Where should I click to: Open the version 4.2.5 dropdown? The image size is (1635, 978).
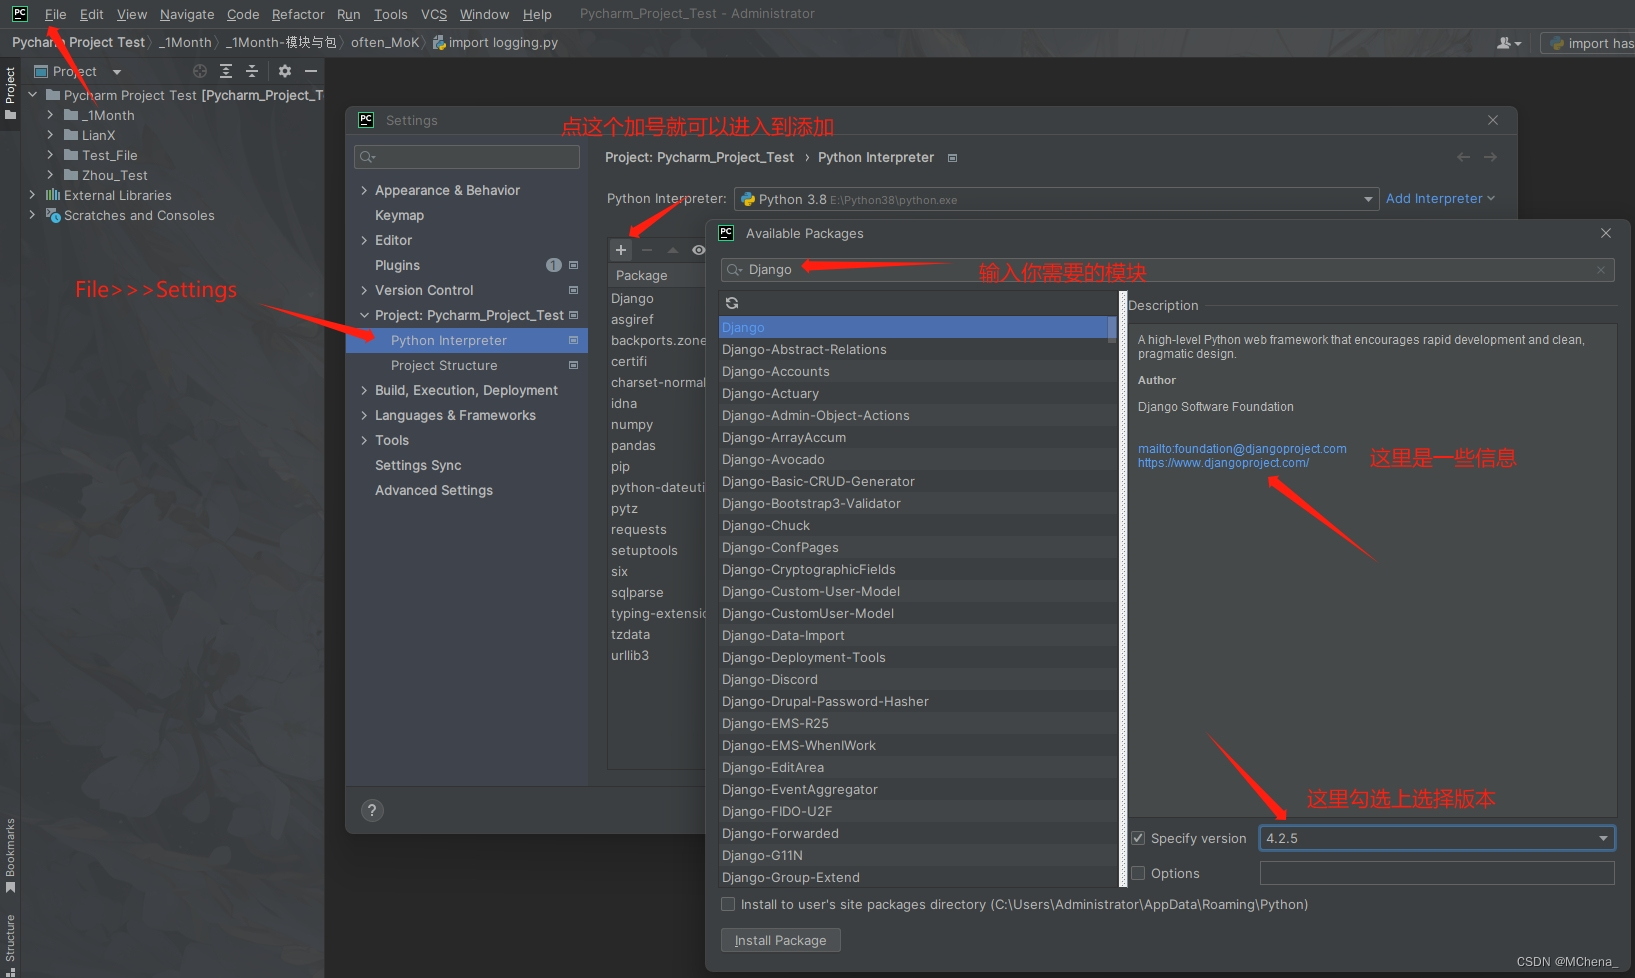tap(1437, 838)
